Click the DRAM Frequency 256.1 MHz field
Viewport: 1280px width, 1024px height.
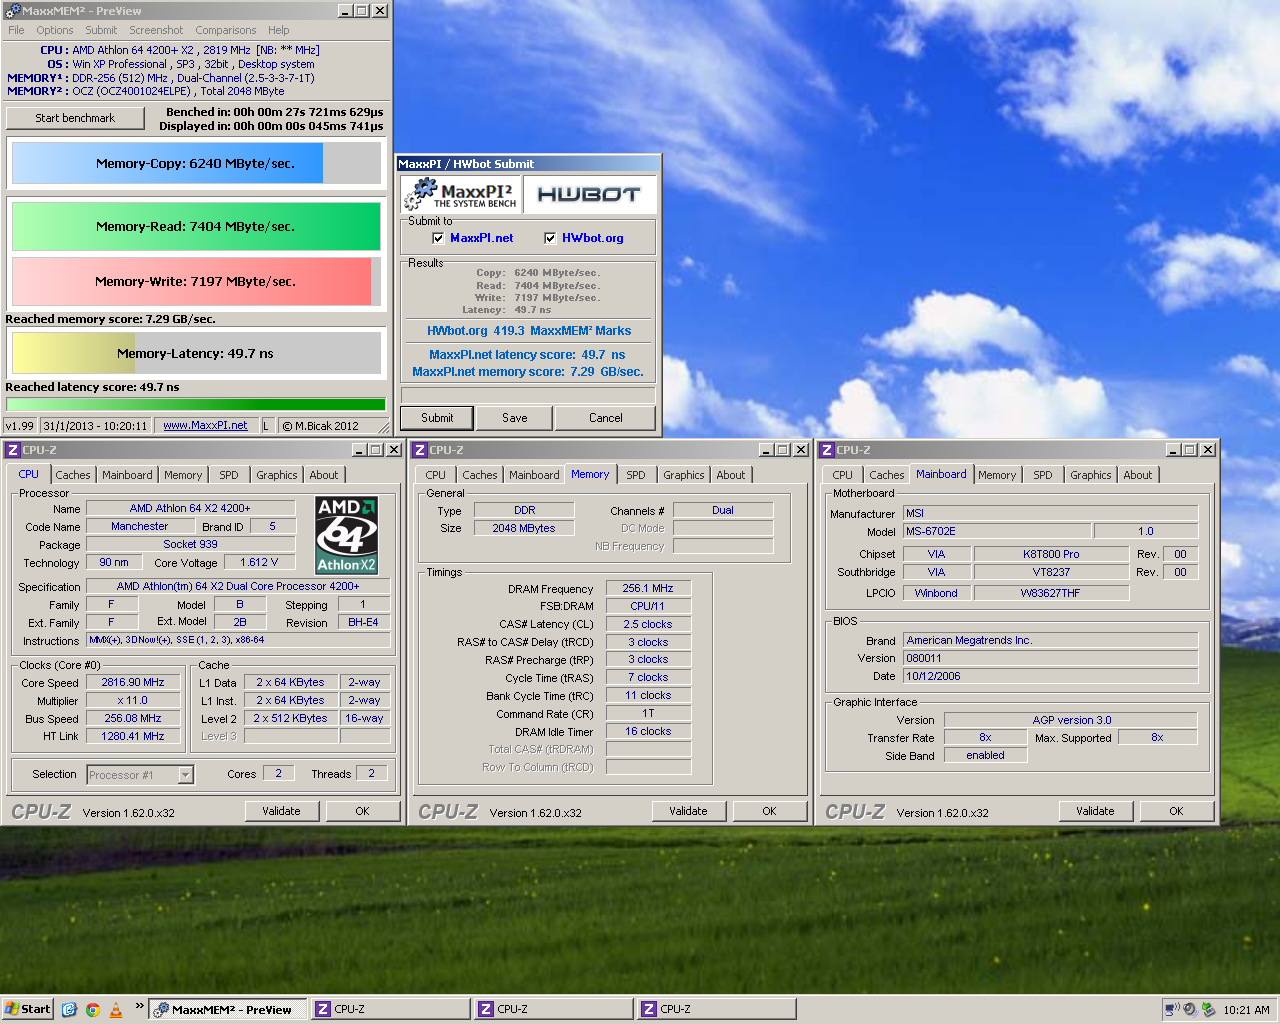(648, 588)
